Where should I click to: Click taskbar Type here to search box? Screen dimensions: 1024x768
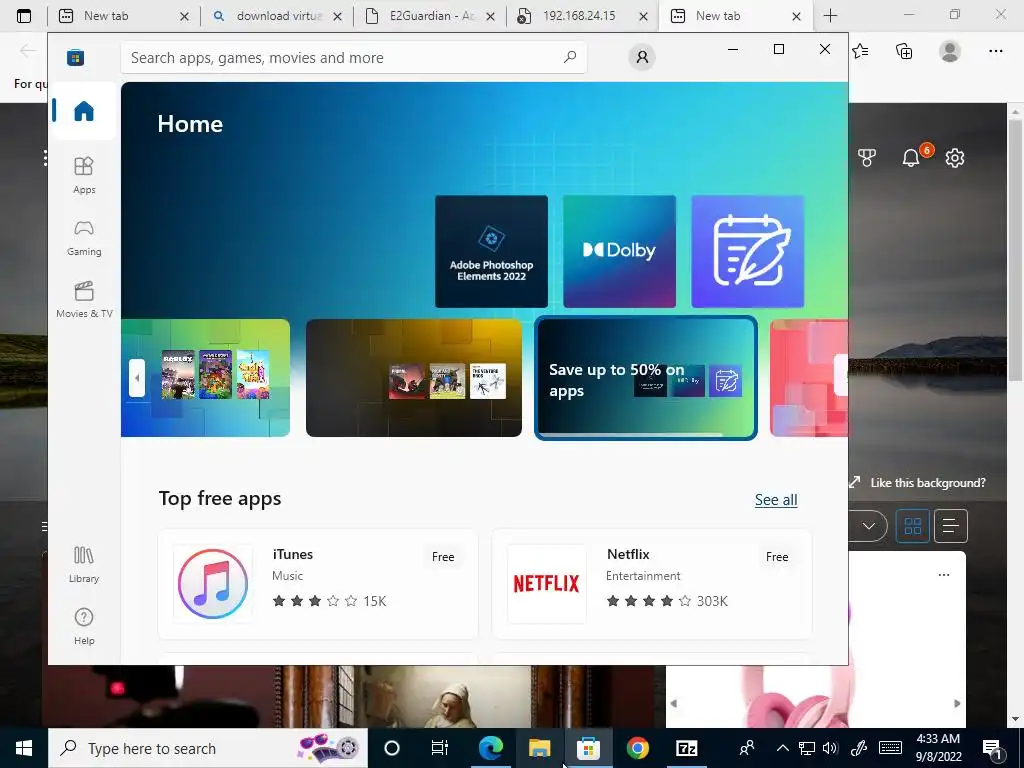[208, 748]
